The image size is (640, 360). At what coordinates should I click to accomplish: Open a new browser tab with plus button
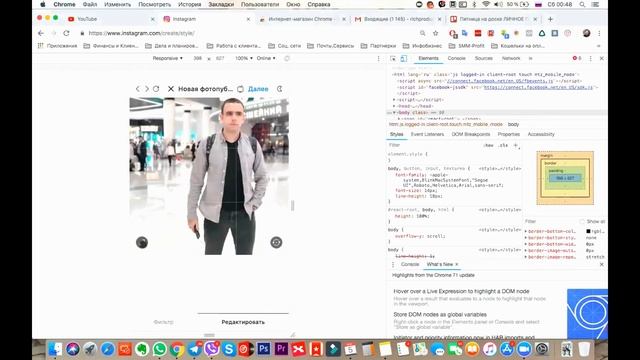(550, 19)
